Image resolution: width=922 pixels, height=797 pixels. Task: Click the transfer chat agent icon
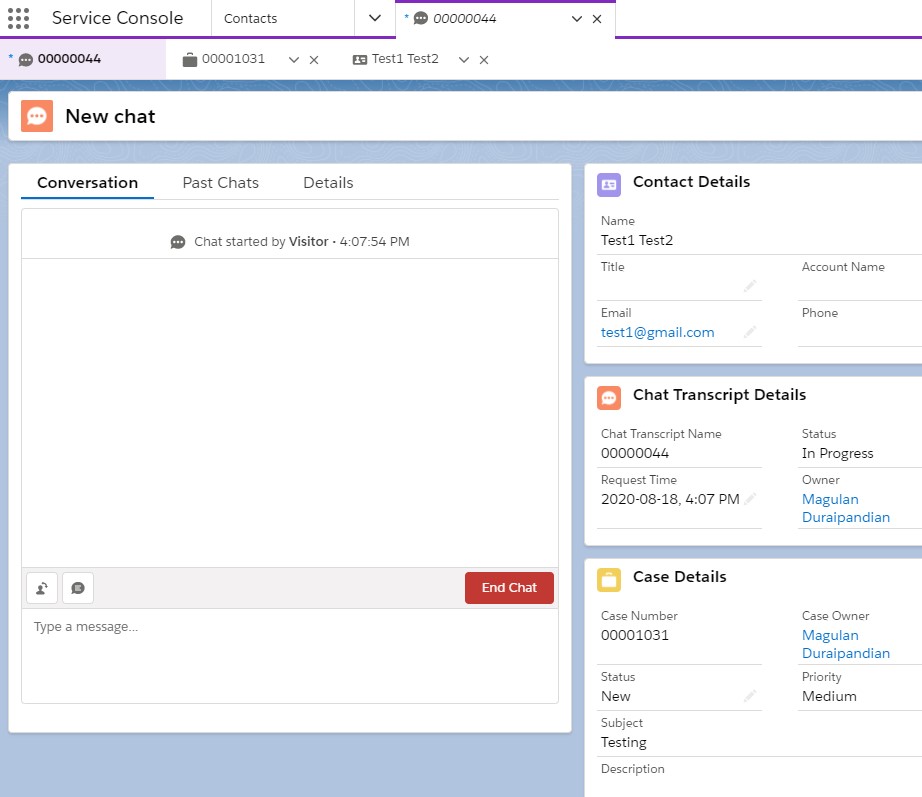coord(41,587)
